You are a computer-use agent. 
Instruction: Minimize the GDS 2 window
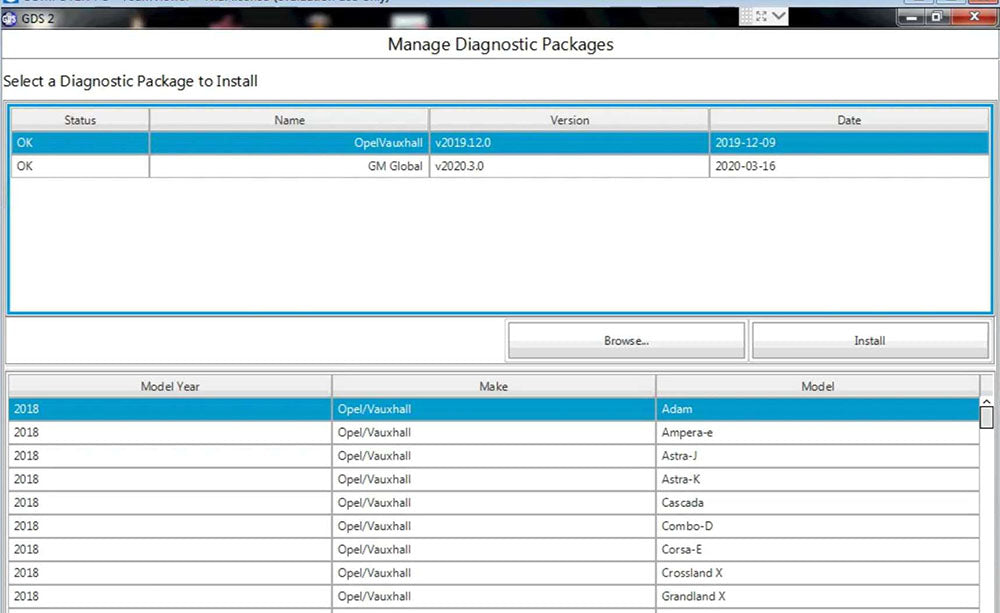click(x=910, y=16)
